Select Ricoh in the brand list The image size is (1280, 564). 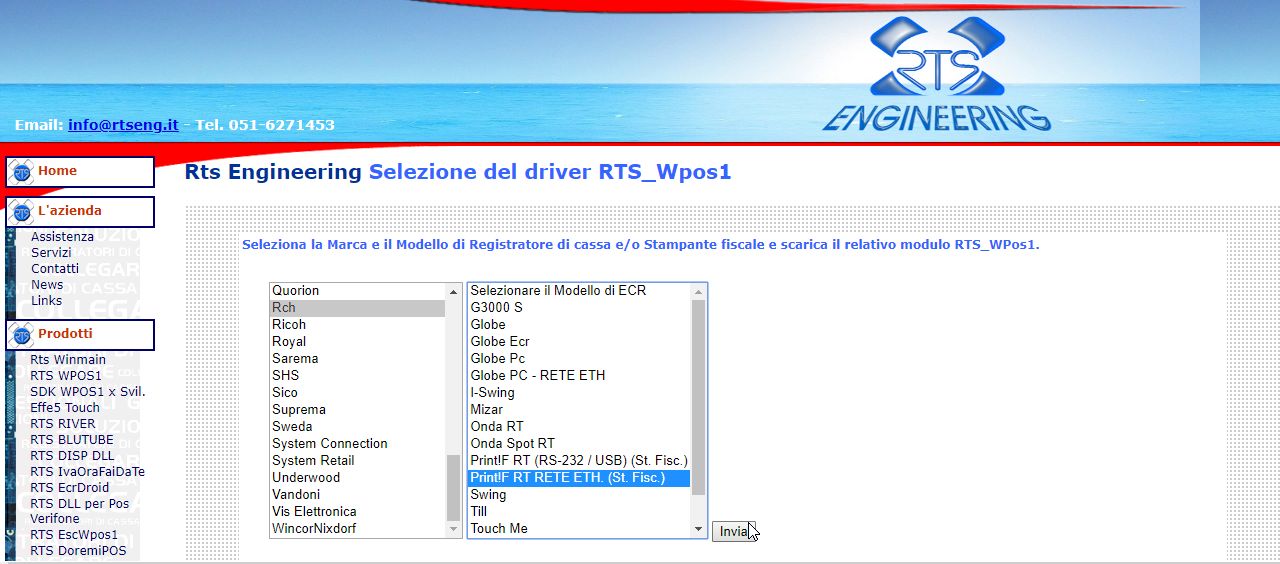[357, 325]
